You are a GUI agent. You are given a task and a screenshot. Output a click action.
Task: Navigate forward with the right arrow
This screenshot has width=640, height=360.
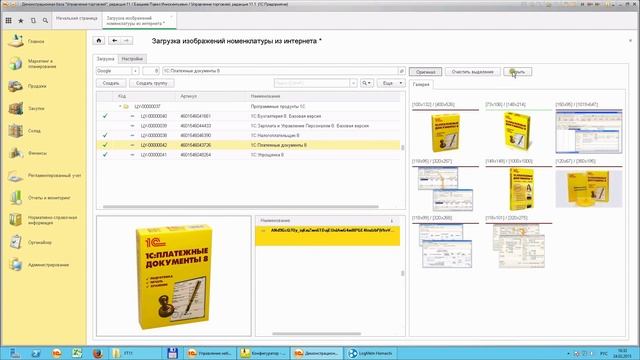127,40
